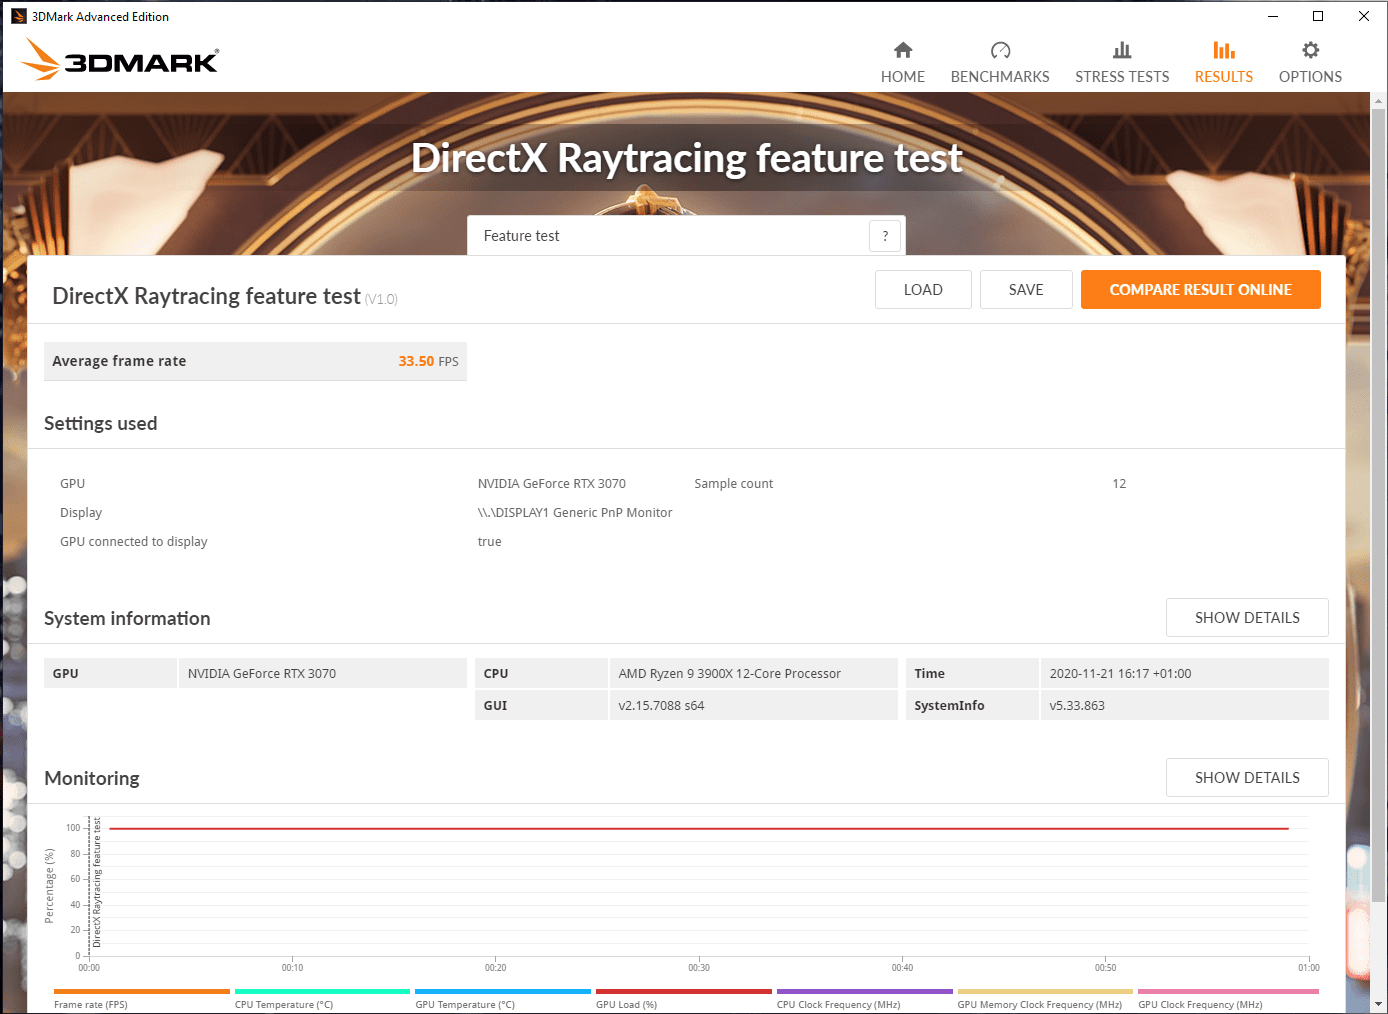Click the Results orange bars icon
The height and width of the screenshot is (1014, 1388).
coord(1224,50)
